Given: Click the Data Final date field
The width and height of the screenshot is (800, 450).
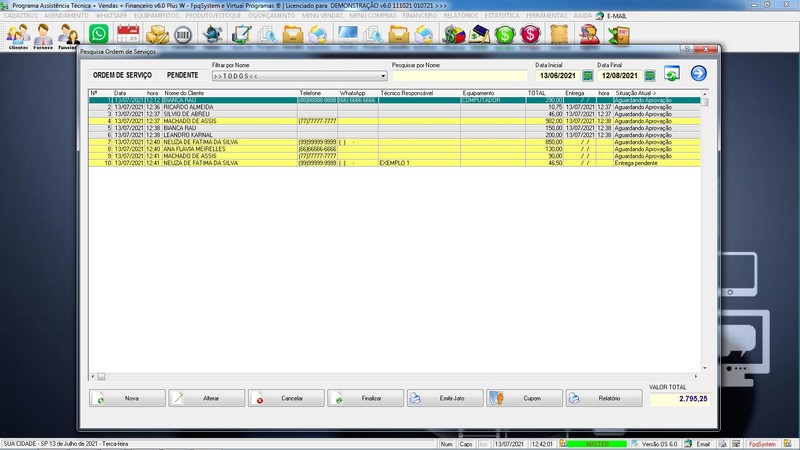Looking at the screenshot, I should [x=619, y=76].
